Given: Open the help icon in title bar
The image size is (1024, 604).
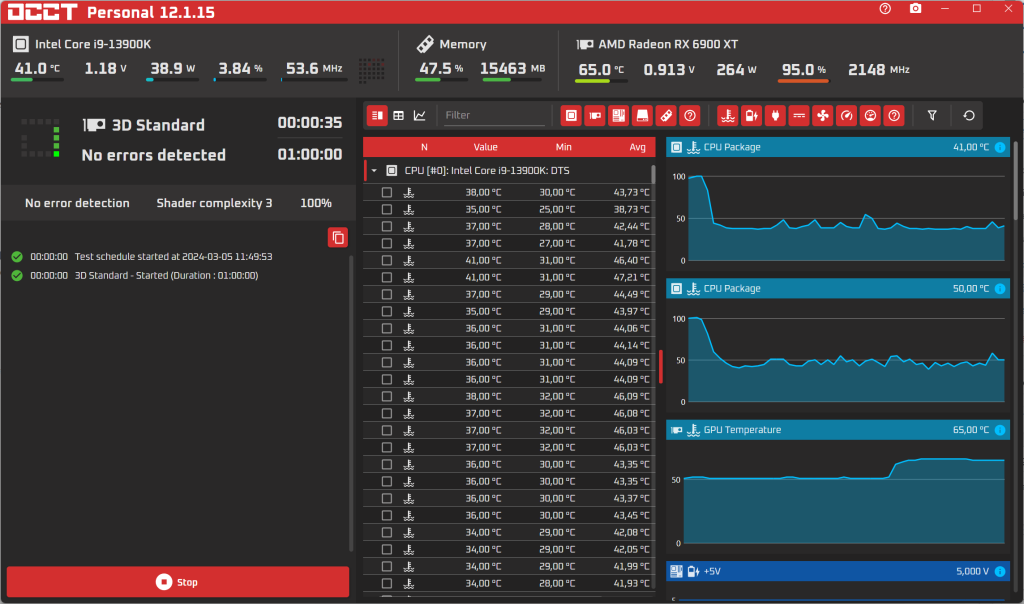Looking at the screenshot, I should pos(885,8).
